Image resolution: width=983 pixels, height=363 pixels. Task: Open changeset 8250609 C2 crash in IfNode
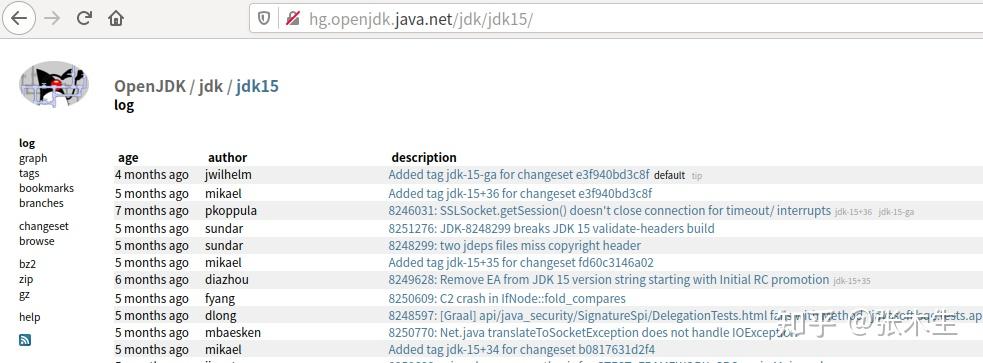(507, 298)
